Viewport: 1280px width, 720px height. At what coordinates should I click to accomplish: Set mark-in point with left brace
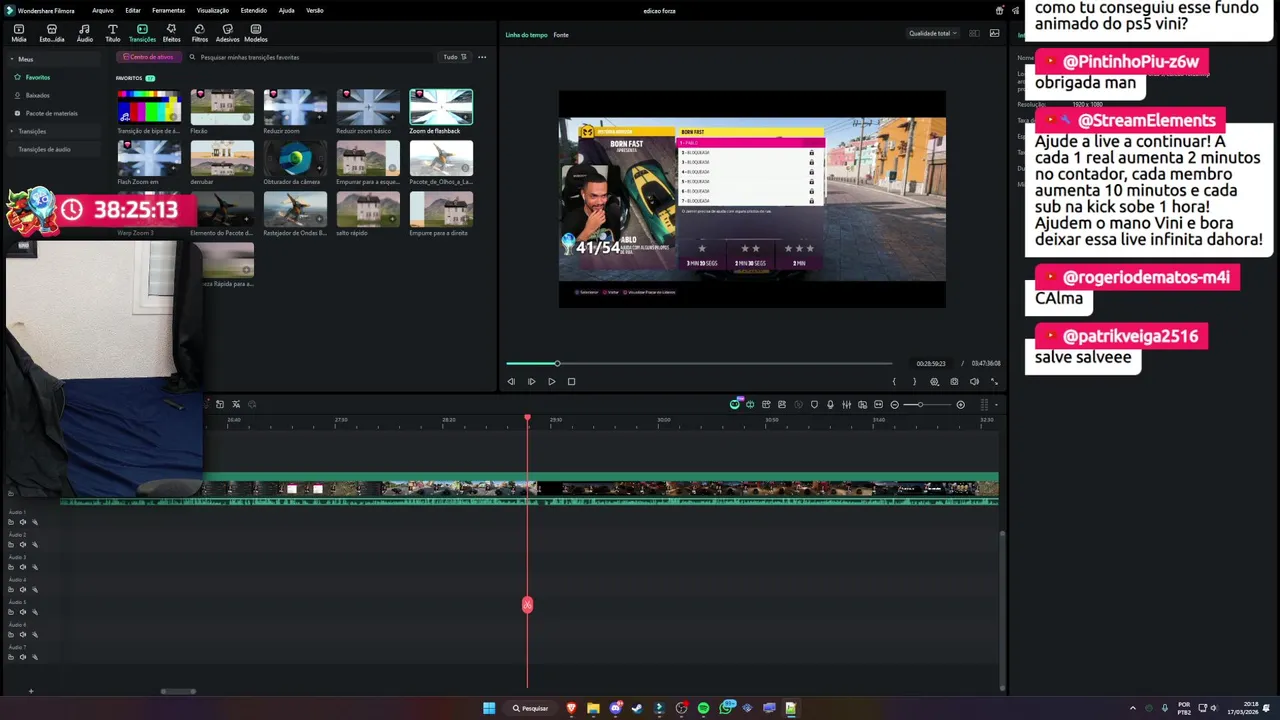point(894,381)
